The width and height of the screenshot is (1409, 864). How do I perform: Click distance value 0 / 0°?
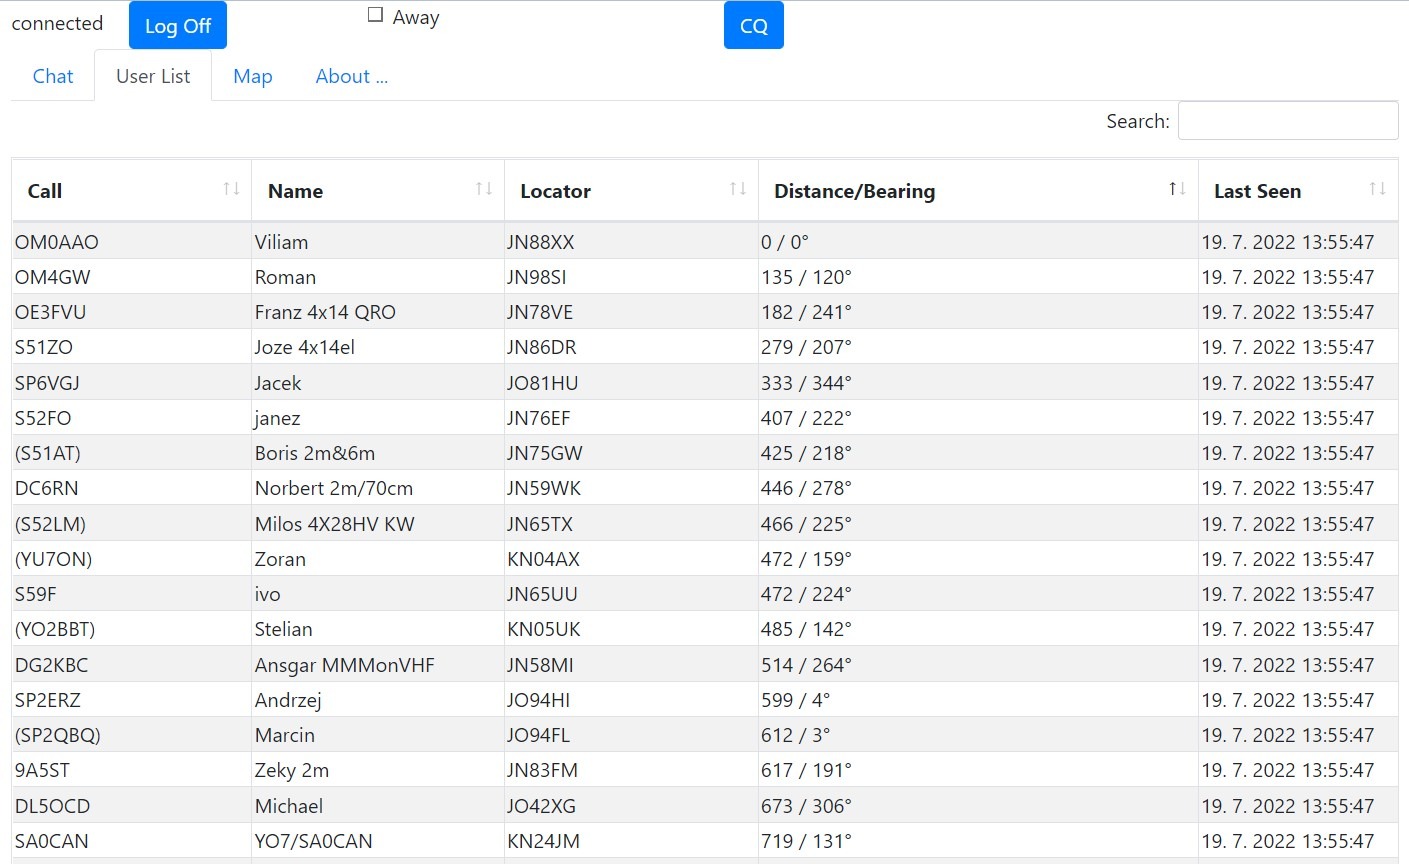785,242
